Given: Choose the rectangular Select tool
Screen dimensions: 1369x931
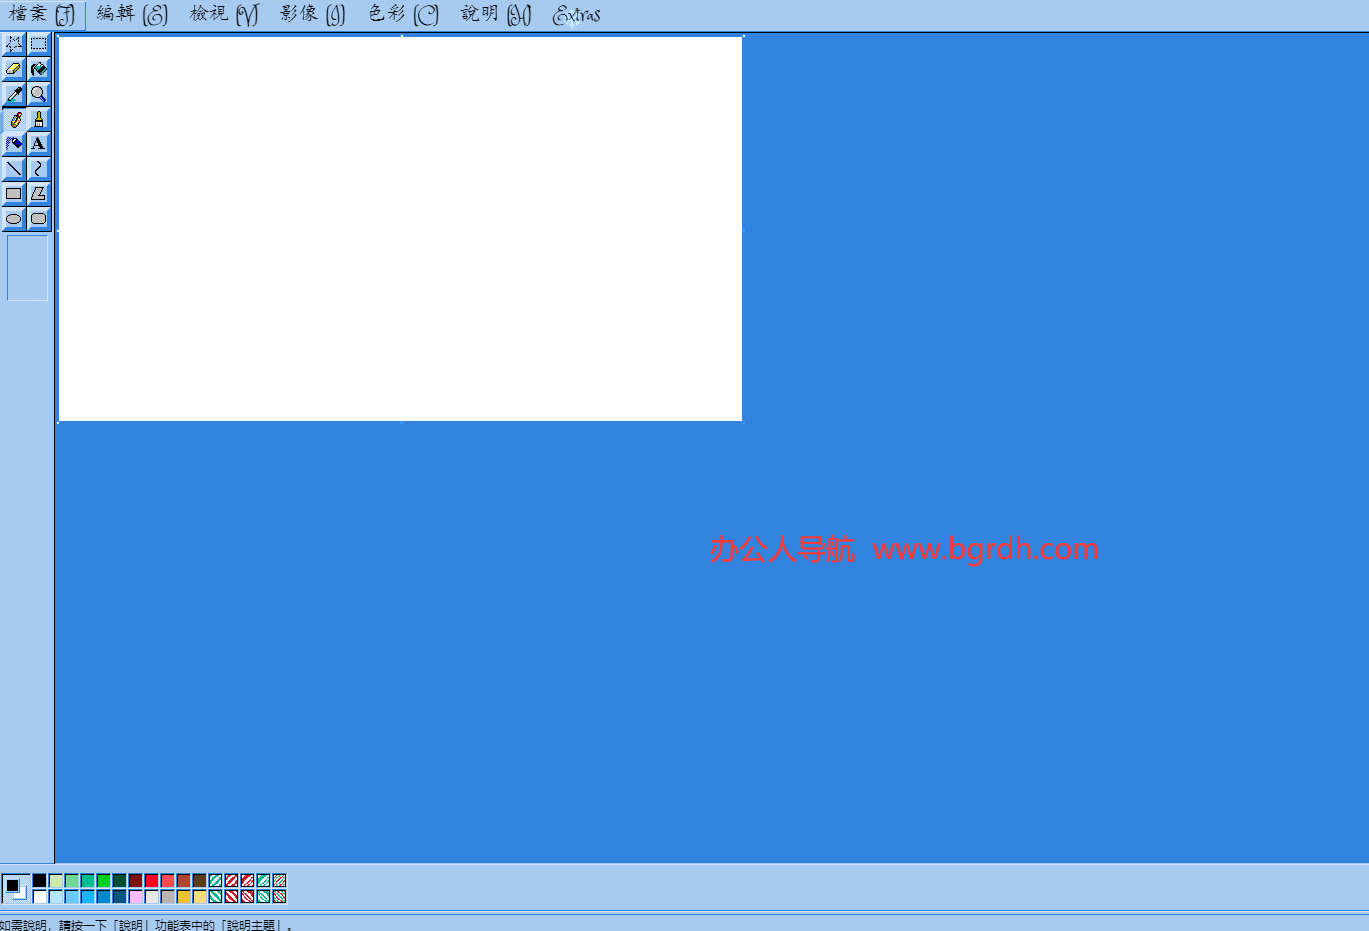Looking at the screenshot, I should [x=38, y=44].
